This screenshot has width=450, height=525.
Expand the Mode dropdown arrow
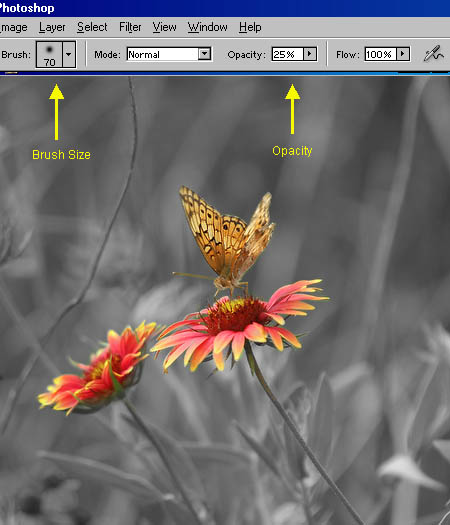(204, 54)
